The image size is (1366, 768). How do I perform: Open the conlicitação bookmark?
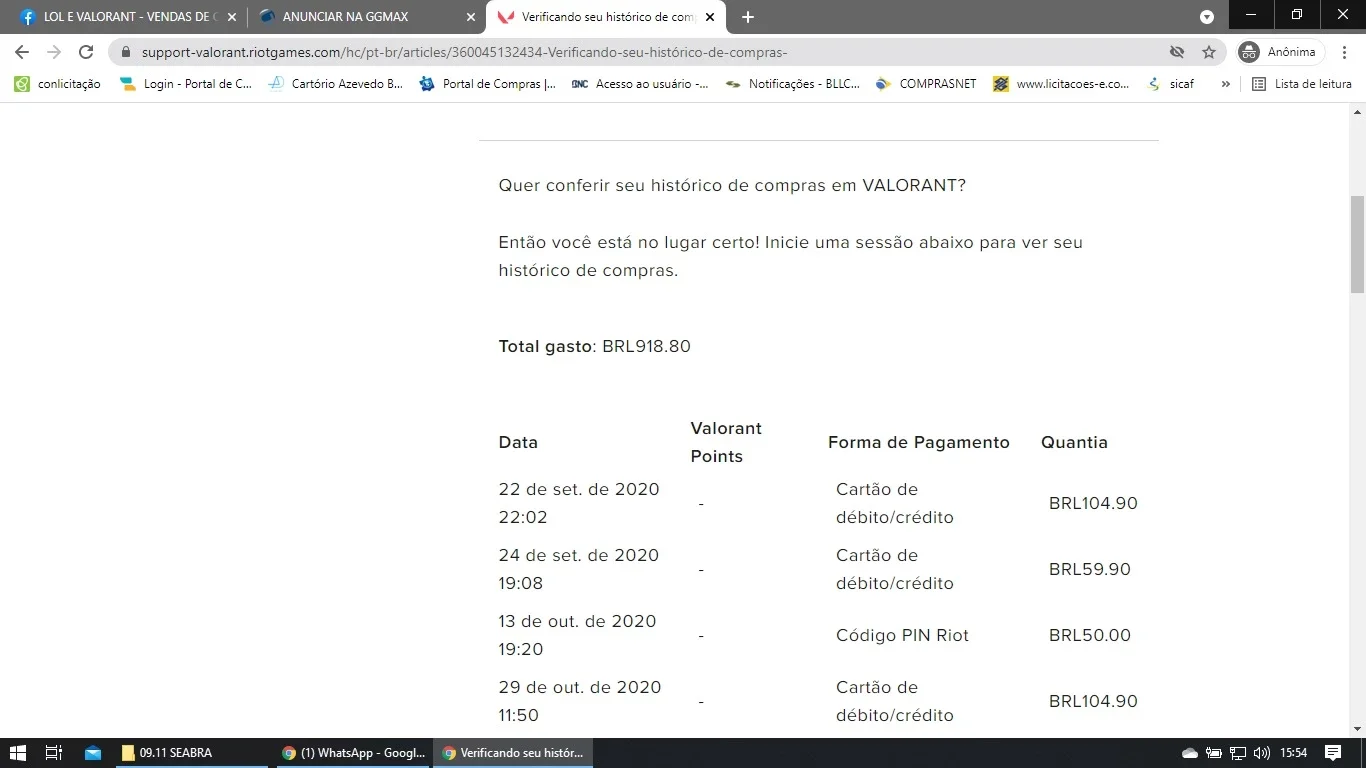[x=58, y=84]
